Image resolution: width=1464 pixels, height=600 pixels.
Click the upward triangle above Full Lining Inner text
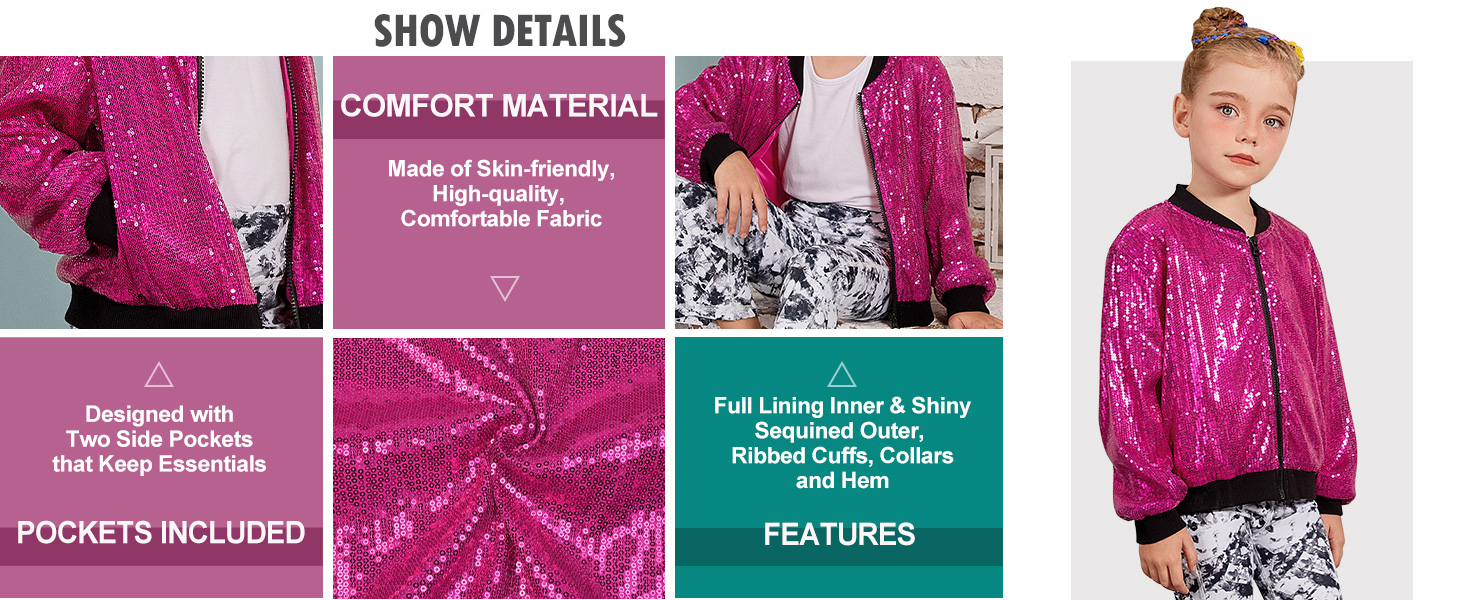click(842, 375)
